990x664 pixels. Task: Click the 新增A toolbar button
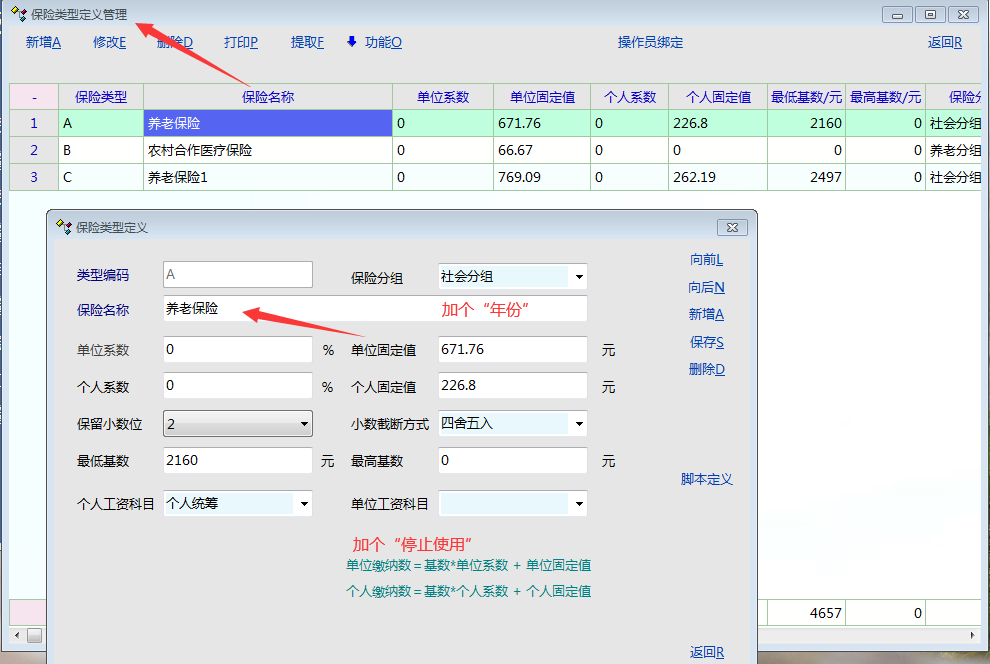[x=43, y=42]
